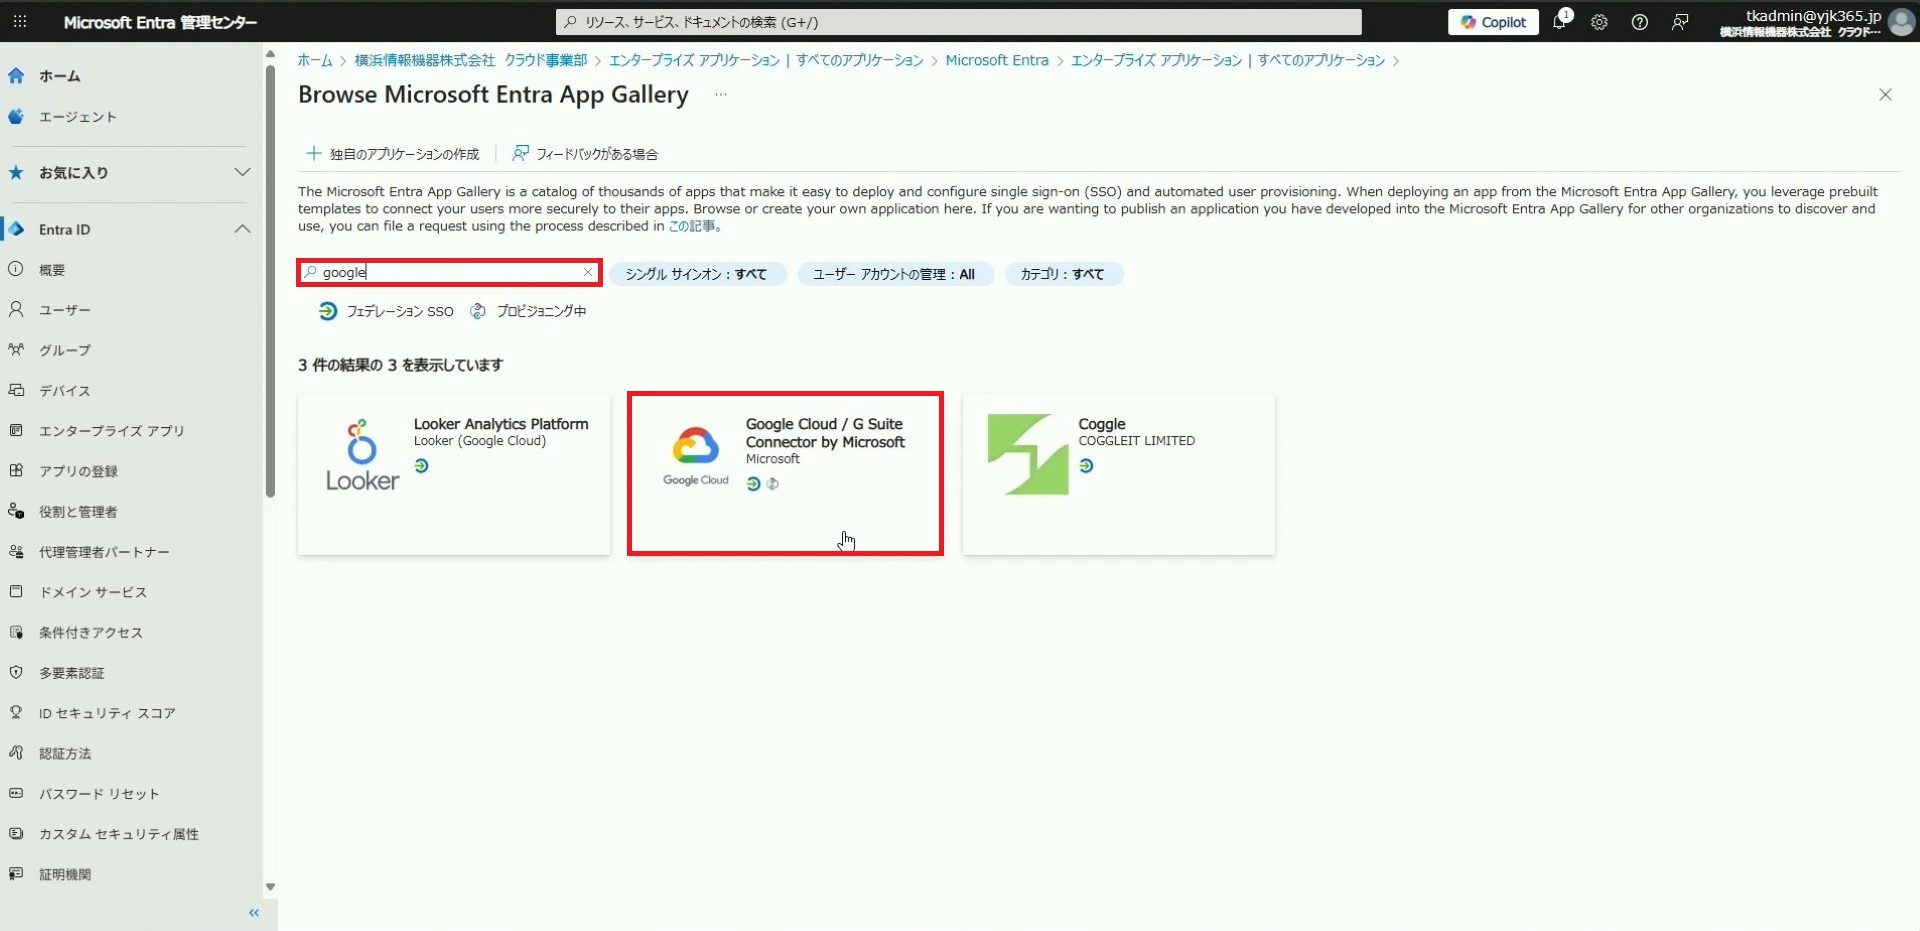The width and height of the screenshot is (1920, 931).
Task: Click 独自のアプリケーションの作成 button
Action: pyautogui.click(x=393, y=154)
